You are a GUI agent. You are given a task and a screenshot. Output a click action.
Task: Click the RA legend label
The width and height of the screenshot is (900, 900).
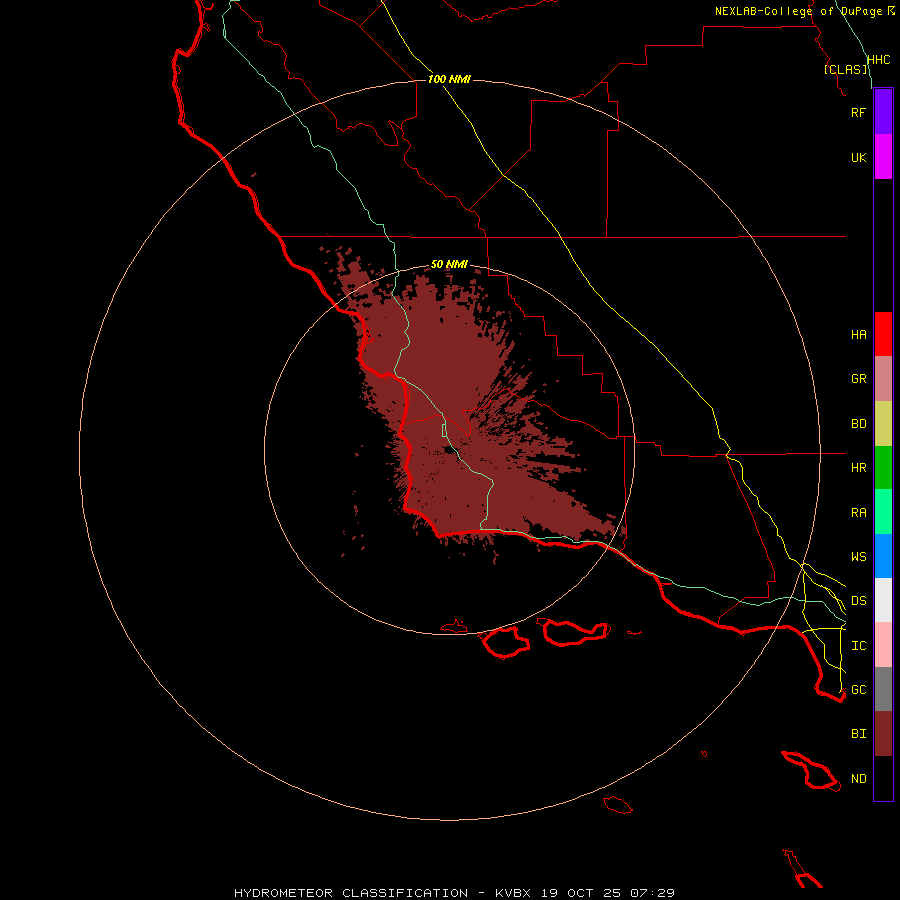tap(858, 513)
